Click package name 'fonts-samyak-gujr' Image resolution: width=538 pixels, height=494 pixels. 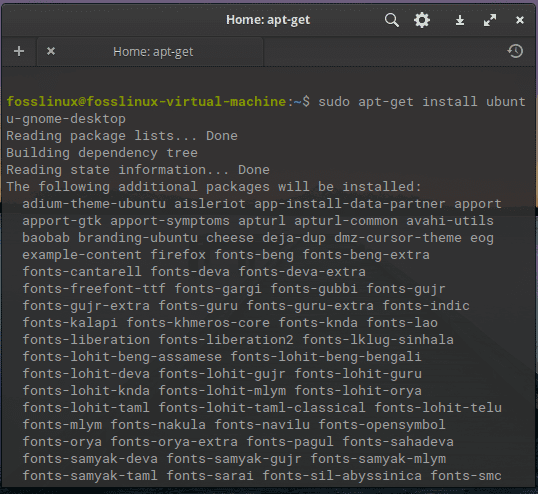[x=234, y=459]
